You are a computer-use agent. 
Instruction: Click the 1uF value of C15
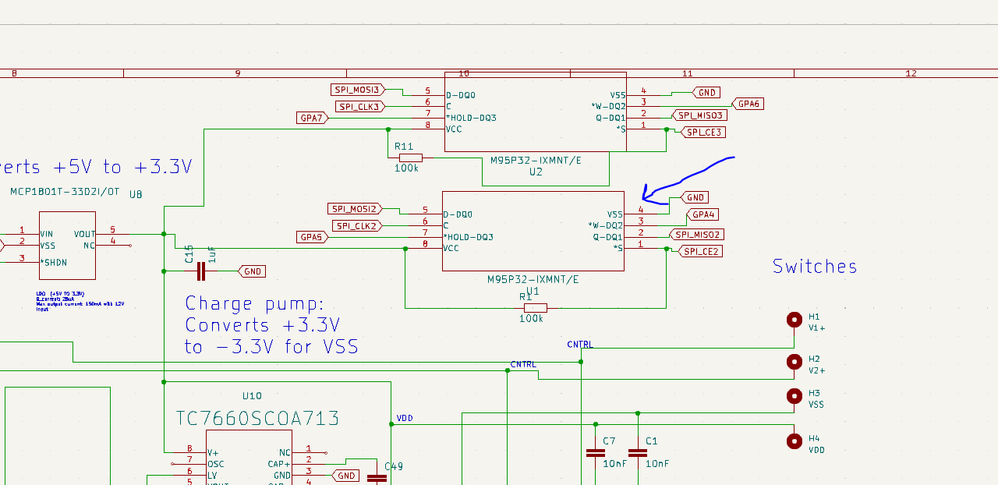click(212, 255)
